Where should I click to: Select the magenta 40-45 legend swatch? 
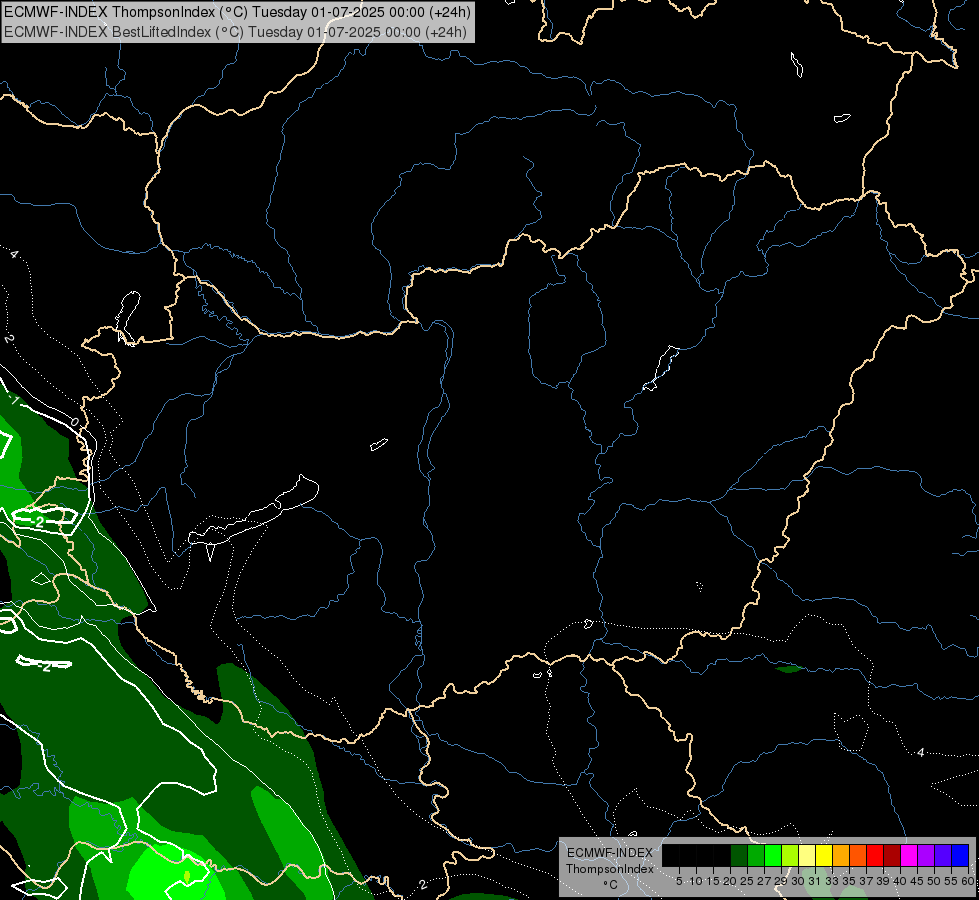pos(909,855)
